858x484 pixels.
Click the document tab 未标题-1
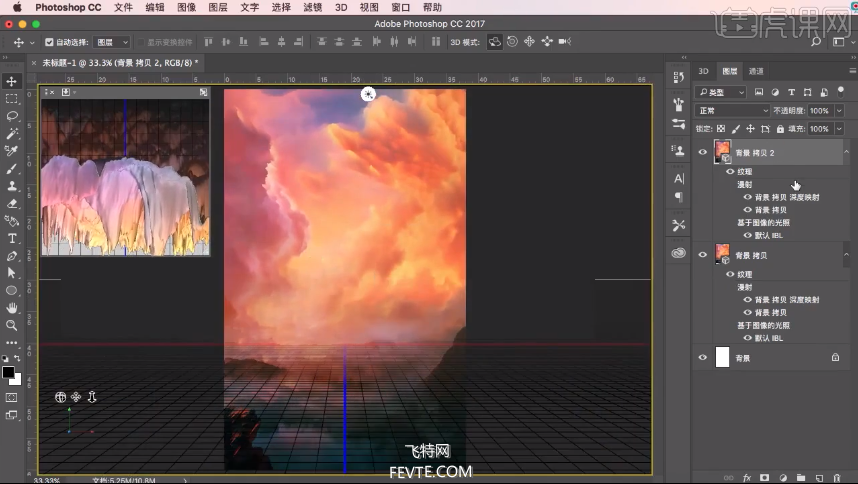point(120,63)
